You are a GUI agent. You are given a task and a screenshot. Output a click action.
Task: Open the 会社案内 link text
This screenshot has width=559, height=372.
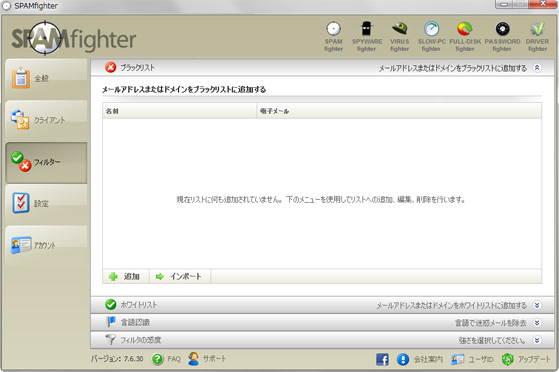(x=428, y=360)
